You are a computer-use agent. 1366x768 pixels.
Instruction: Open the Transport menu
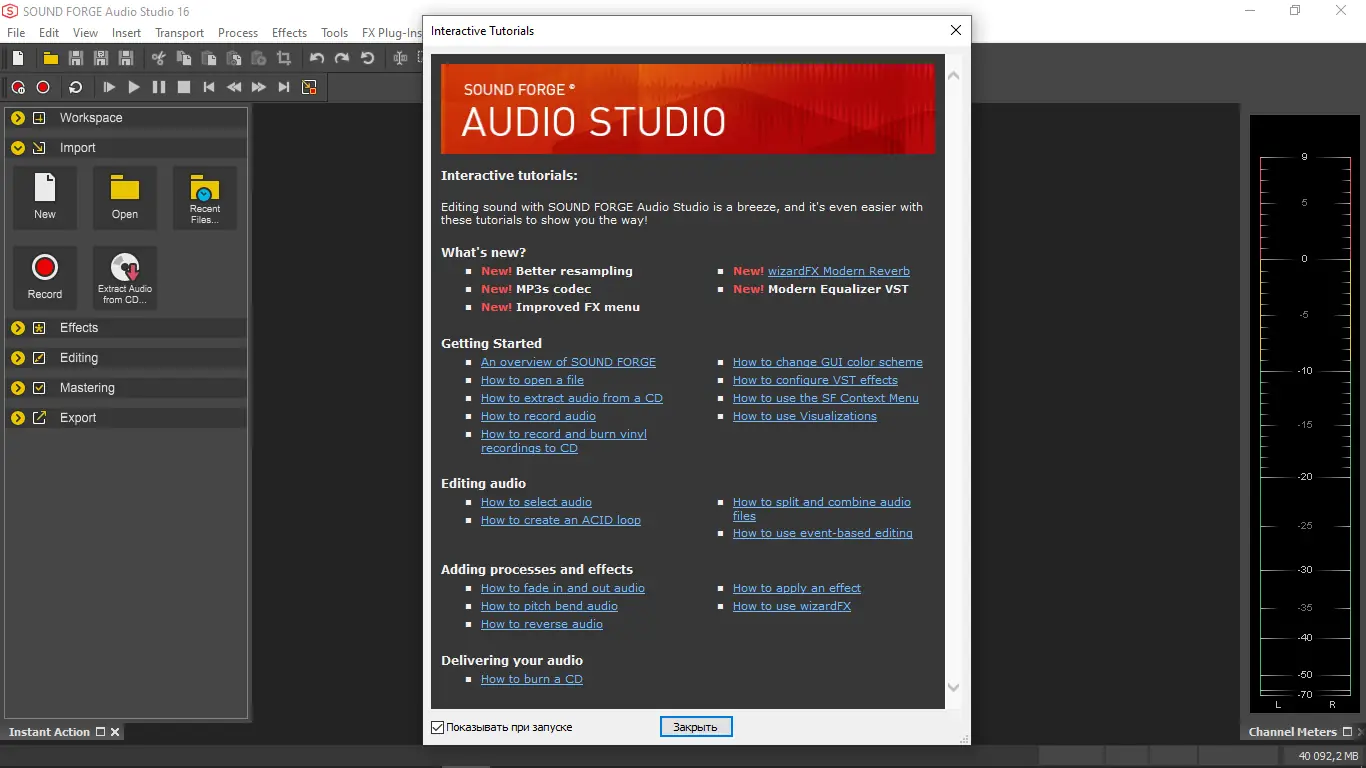pos(180,33)
